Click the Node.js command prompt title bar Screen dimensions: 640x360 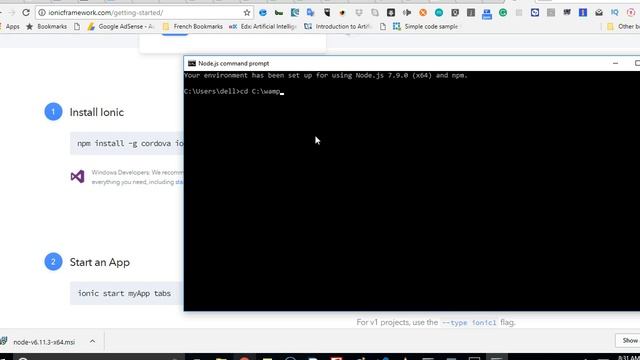tap(412, 63)
